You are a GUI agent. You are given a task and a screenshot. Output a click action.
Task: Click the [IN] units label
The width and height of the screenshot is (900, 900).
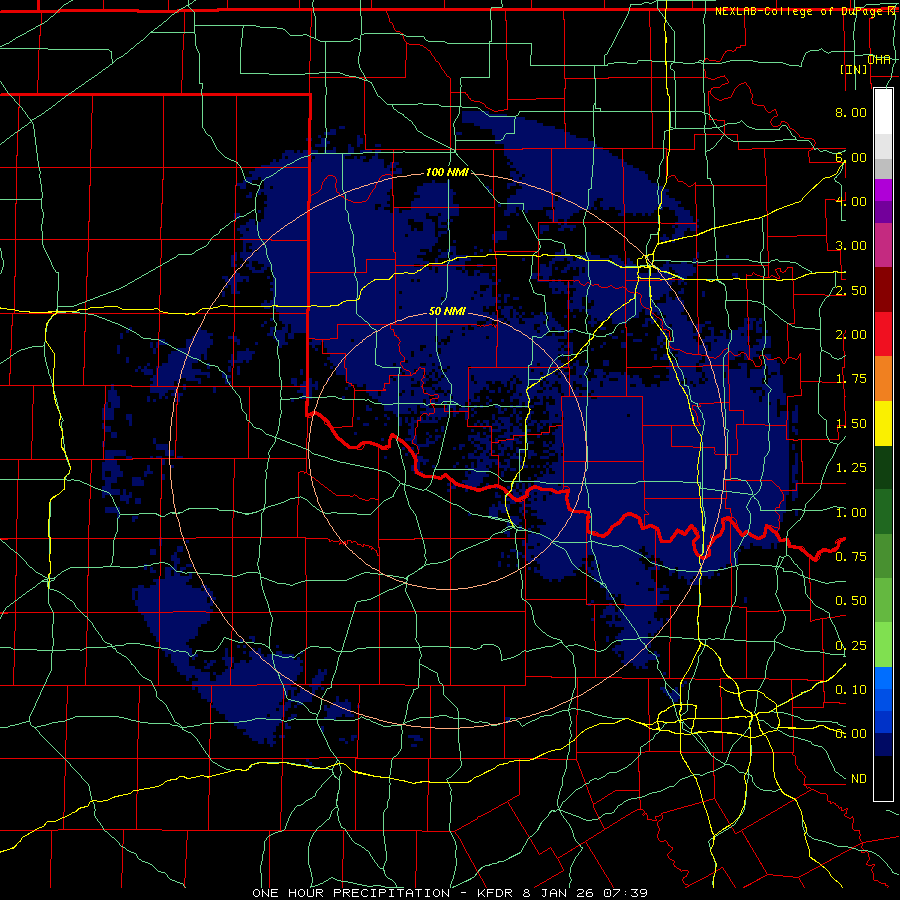(x=854, y=69)
